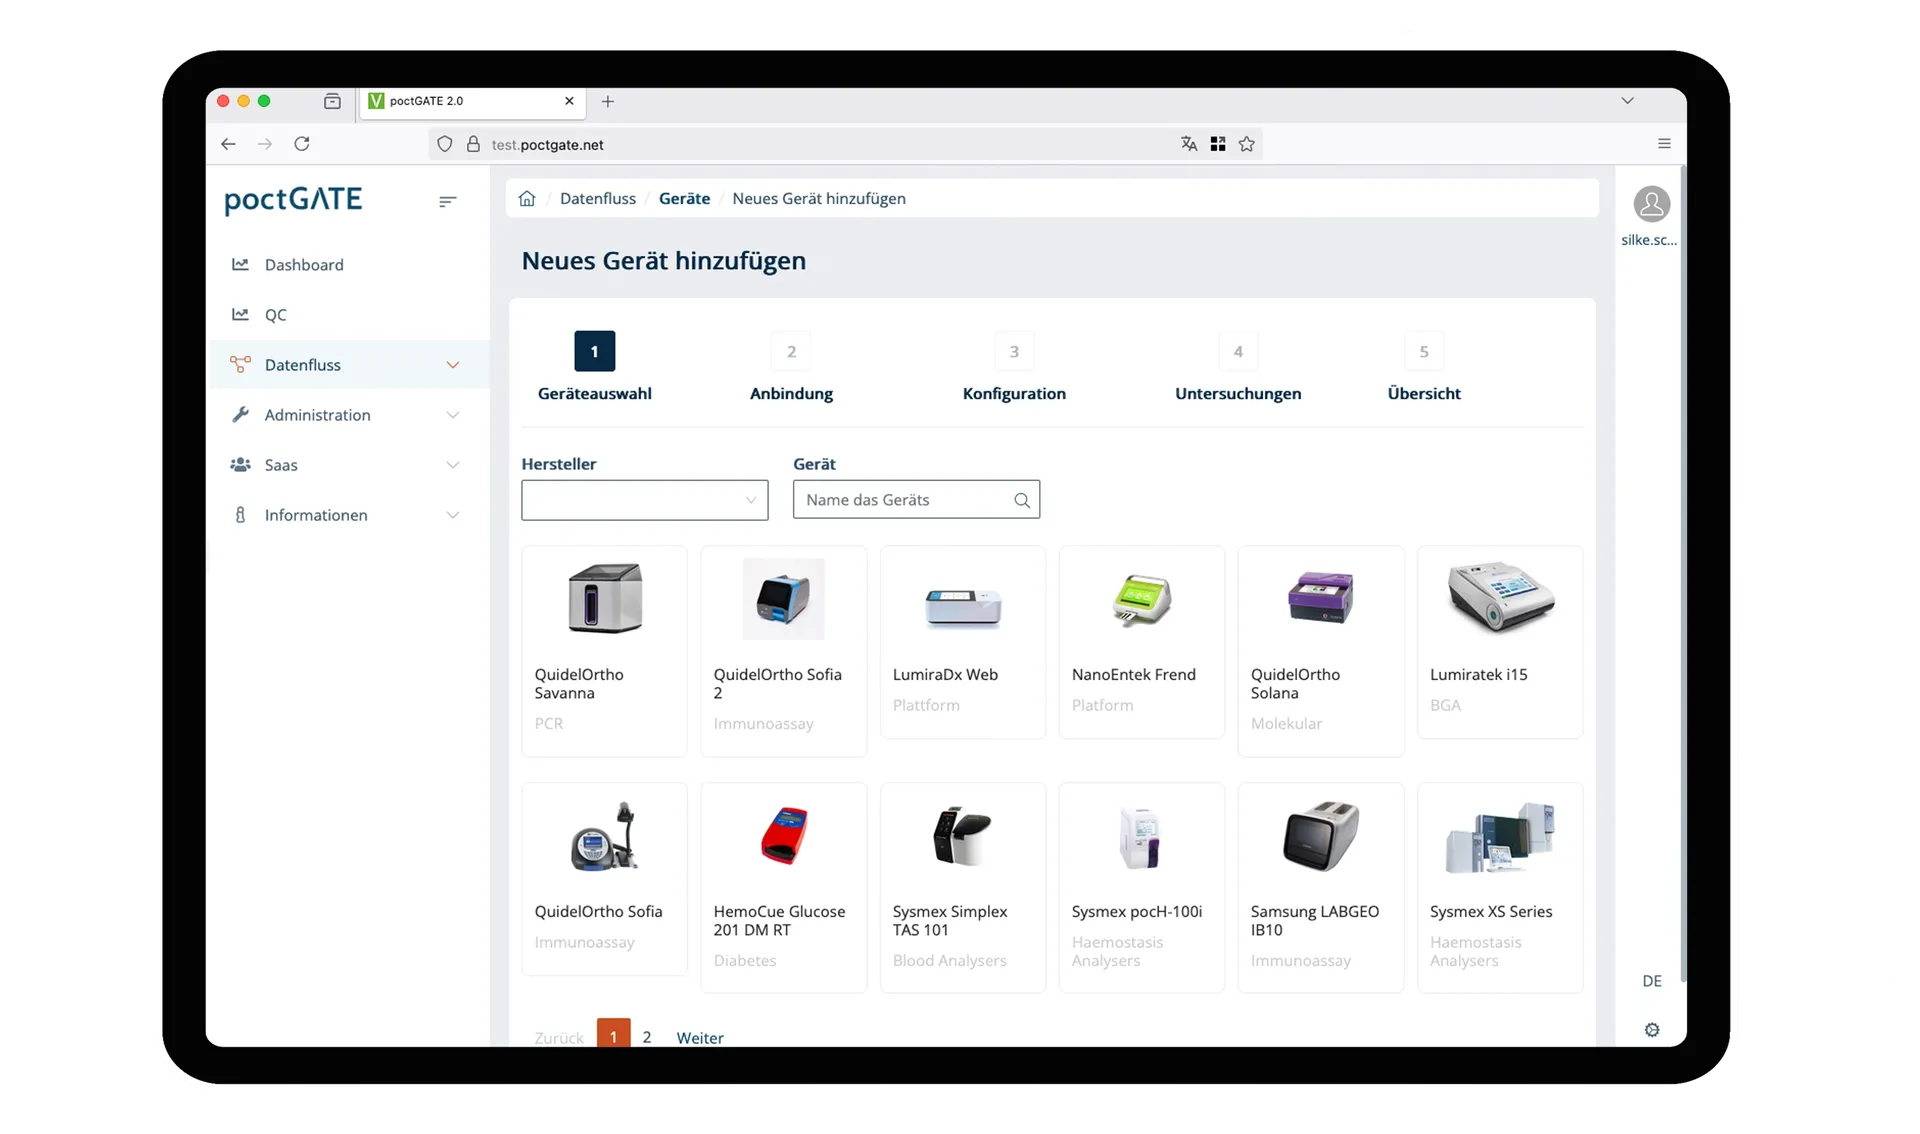Viewport: 1920px width, 1134px height.
Task: Click the browser translate icon
Action: pos(1189,144)
